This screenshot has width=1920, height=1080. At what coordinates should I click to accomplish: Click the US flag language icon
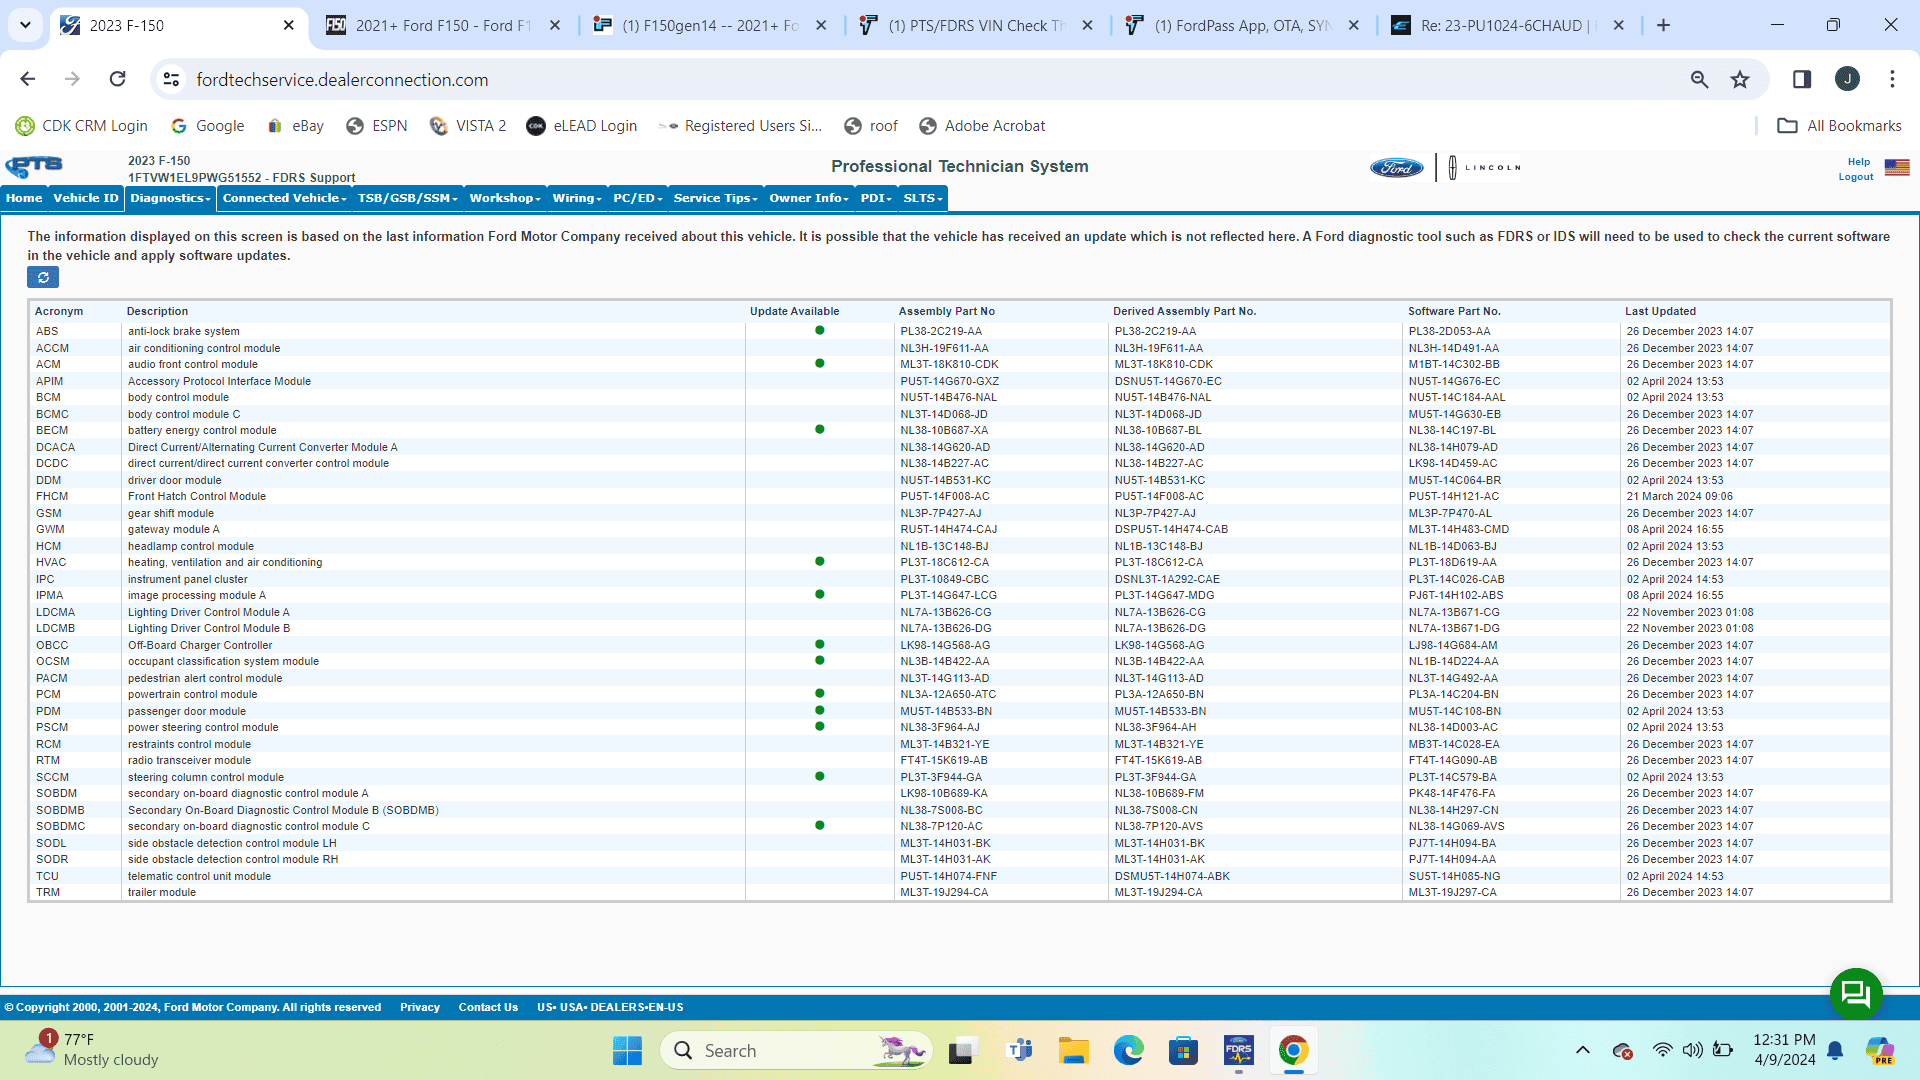[1897, 167]
